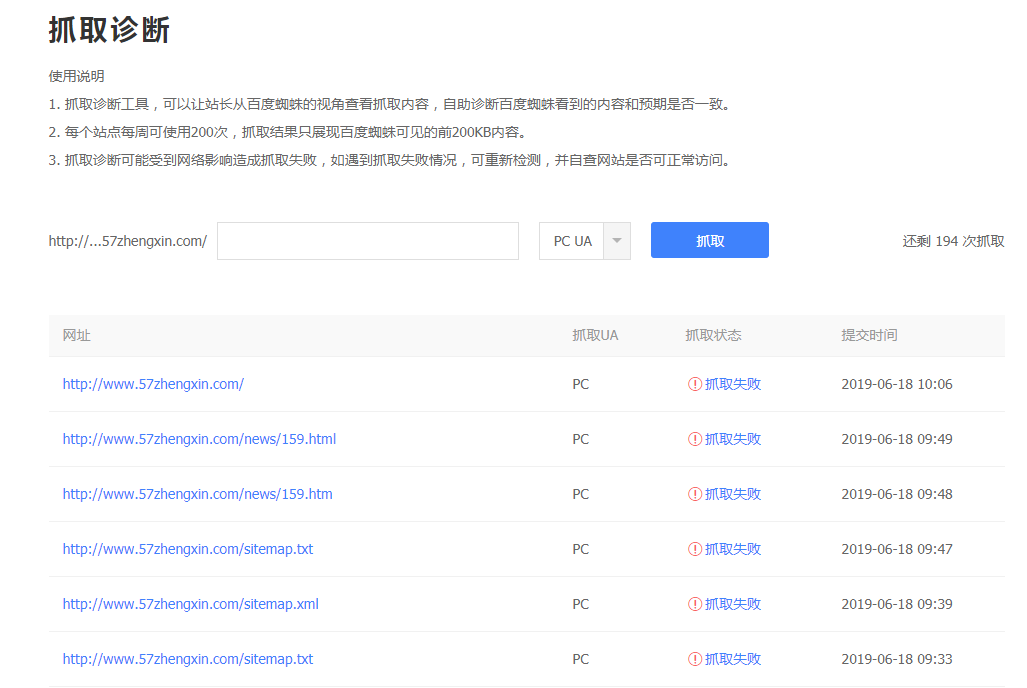Click warning icon in 10:06 row
Screen dimensions: 1027x688
(694, 384)
